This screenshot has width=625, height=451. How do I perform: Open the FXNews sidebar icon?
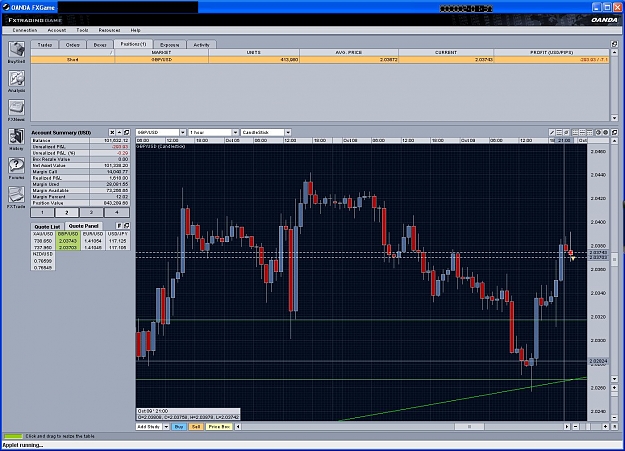pos(16,109)
